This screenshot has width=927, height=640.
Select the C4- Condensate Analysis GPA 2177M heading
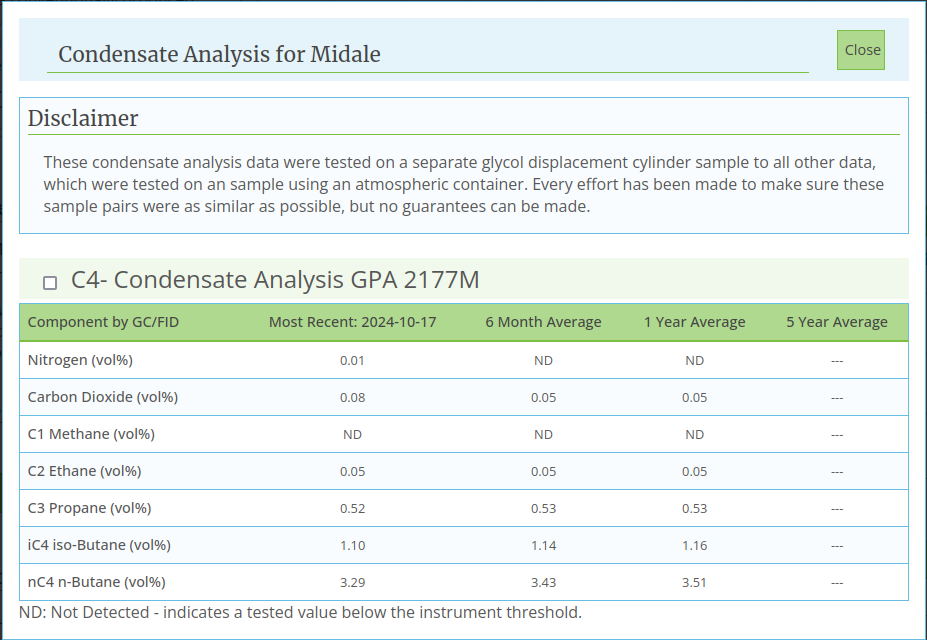pyautogui.click(x=275, y=280)
